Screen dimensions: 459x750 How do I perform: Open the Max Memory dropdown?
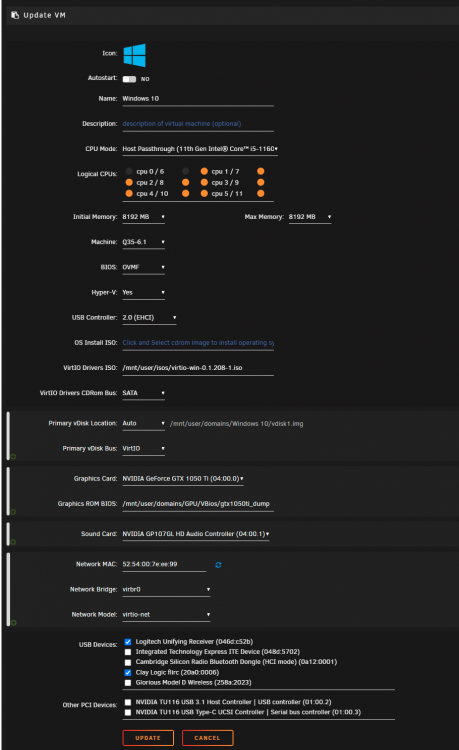pyautogui.click(x=310, y=217)
